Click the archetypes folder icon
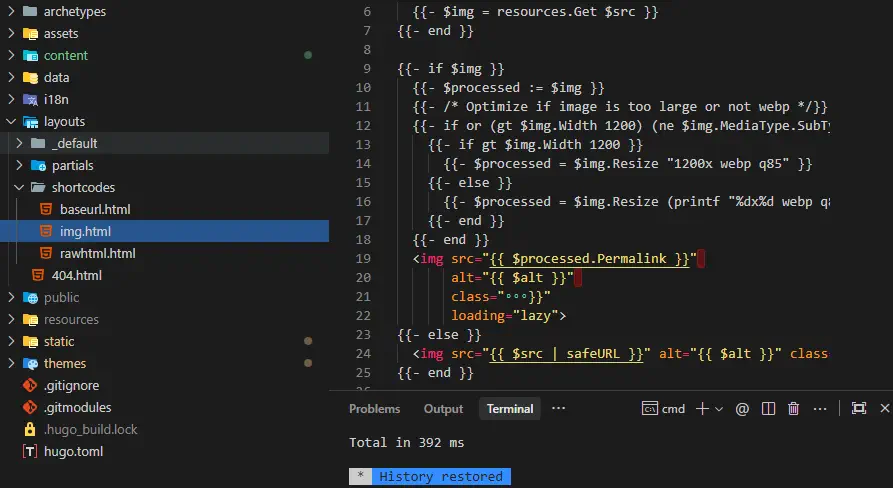The width and height of the screenshot is (893, 488). coord(30,11)
